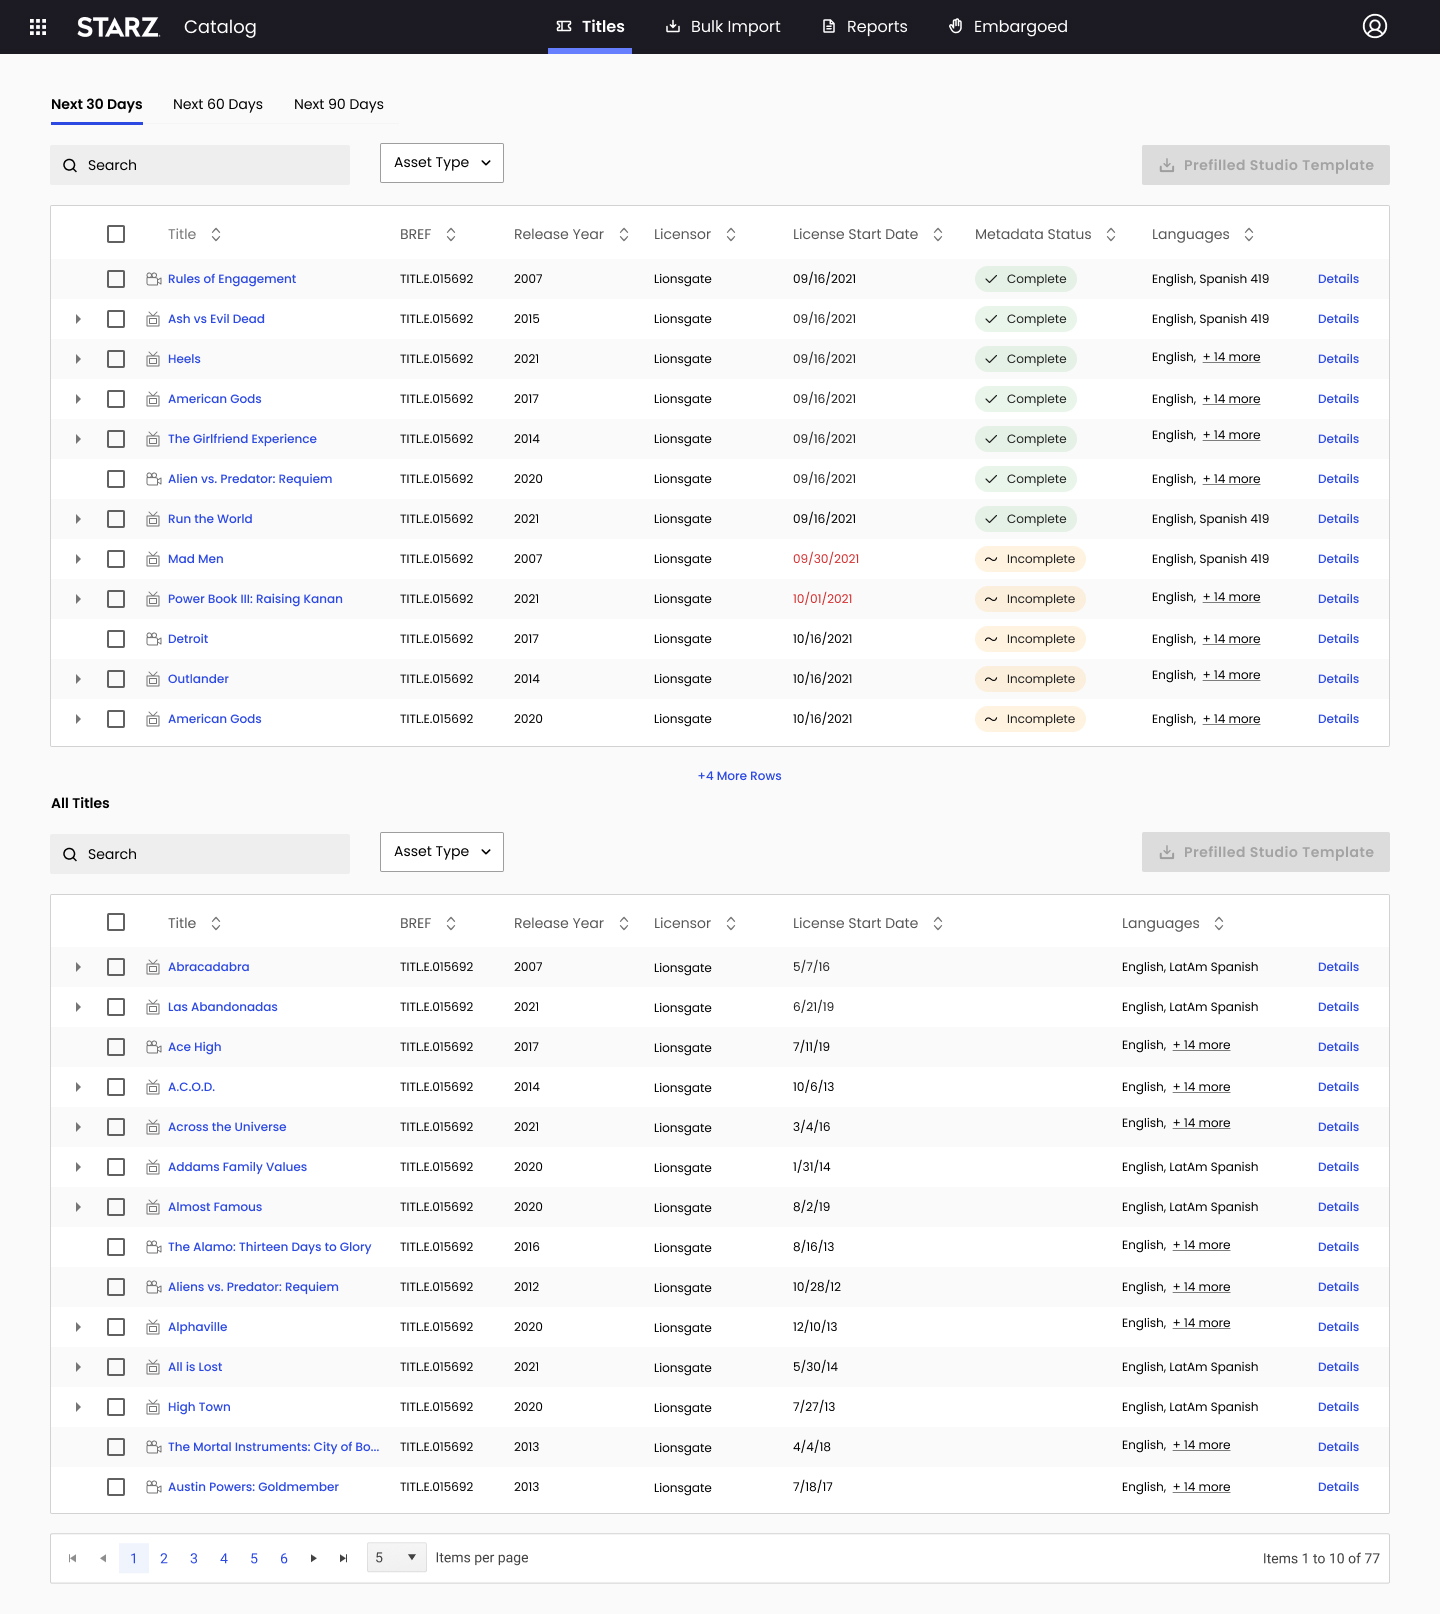Go to last page of pagination

point(344,1558)
